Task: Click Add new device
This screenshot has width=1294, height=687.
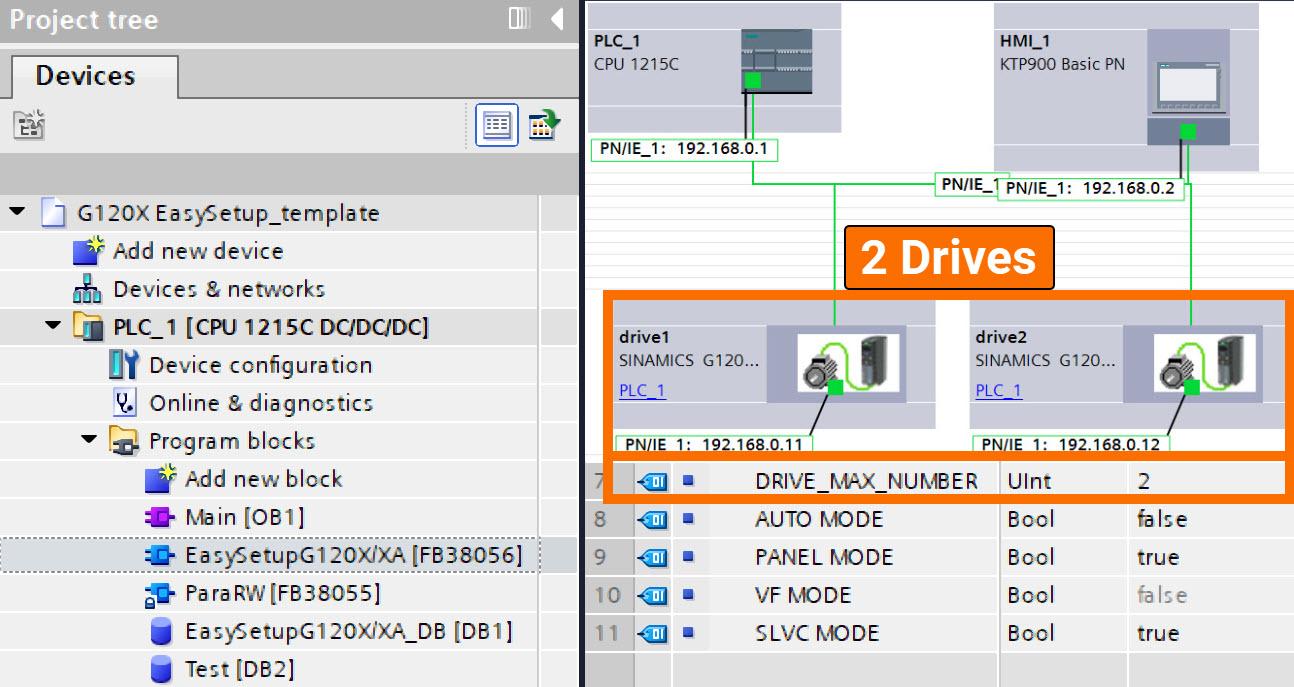Action: pos(198,251)
